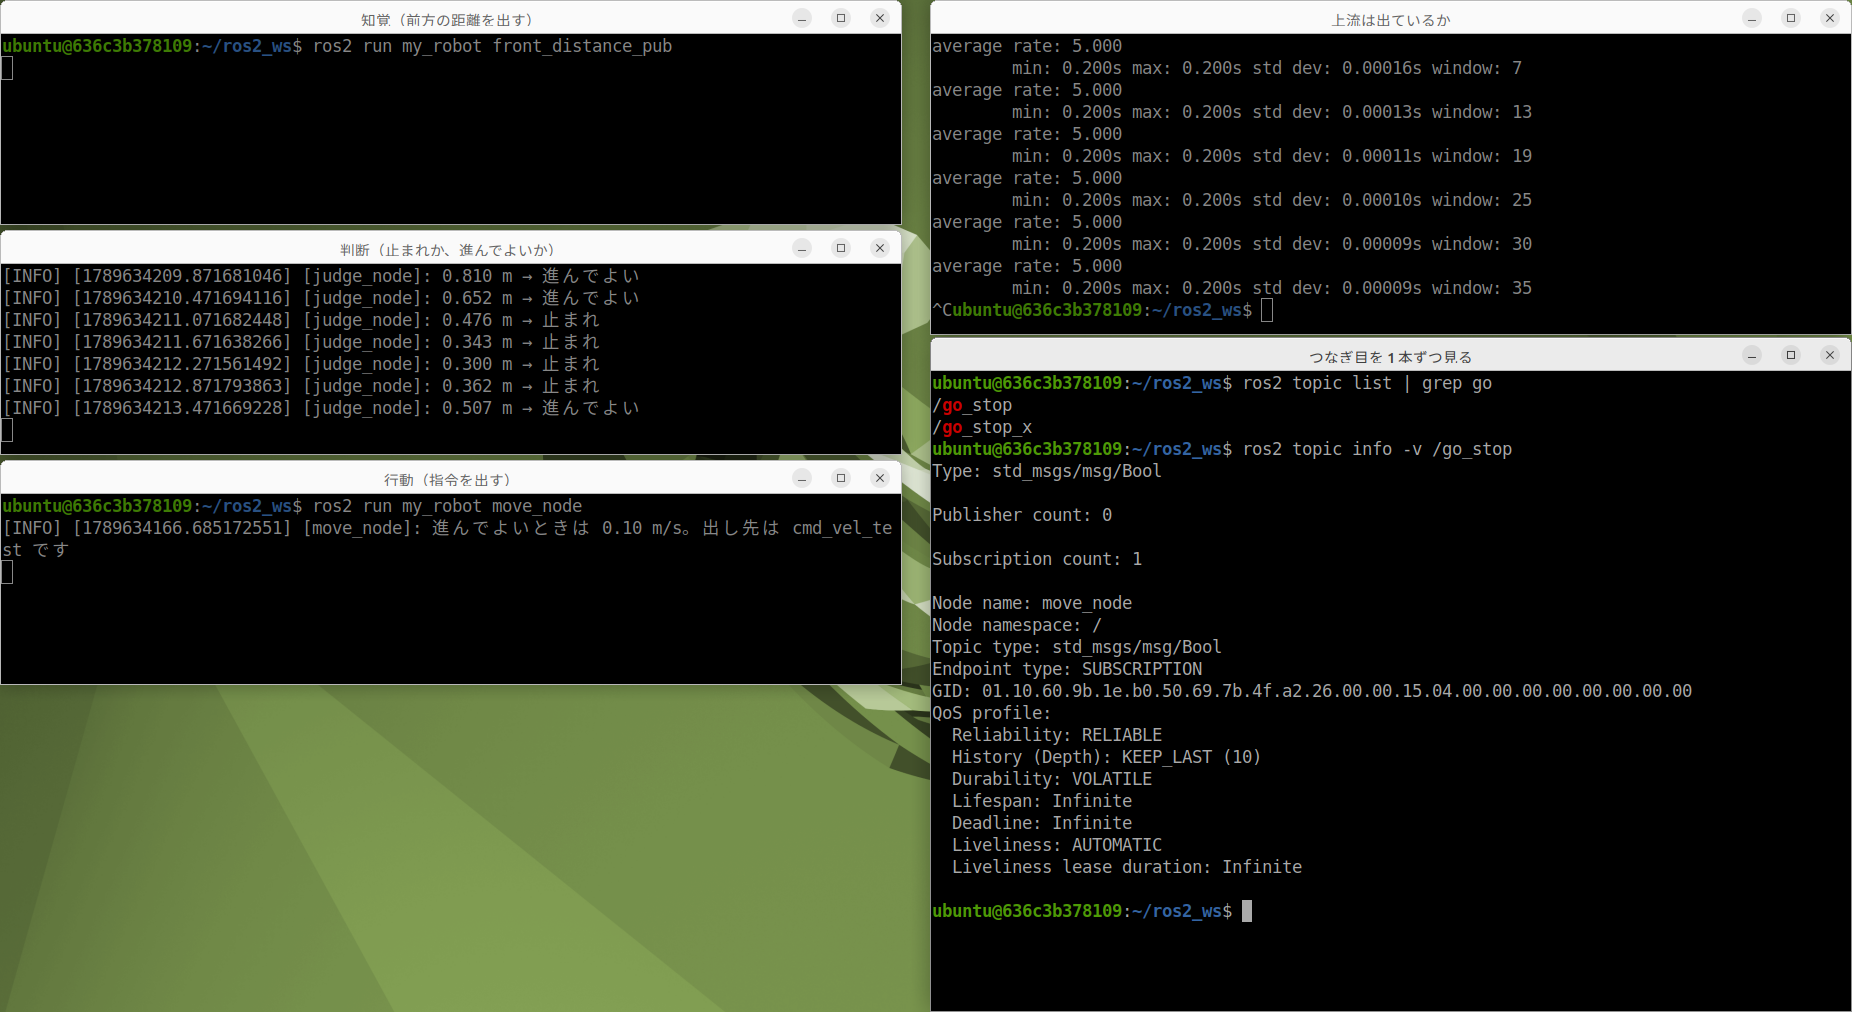Minimize the 行動 terminal window

(x=802, y=478)
